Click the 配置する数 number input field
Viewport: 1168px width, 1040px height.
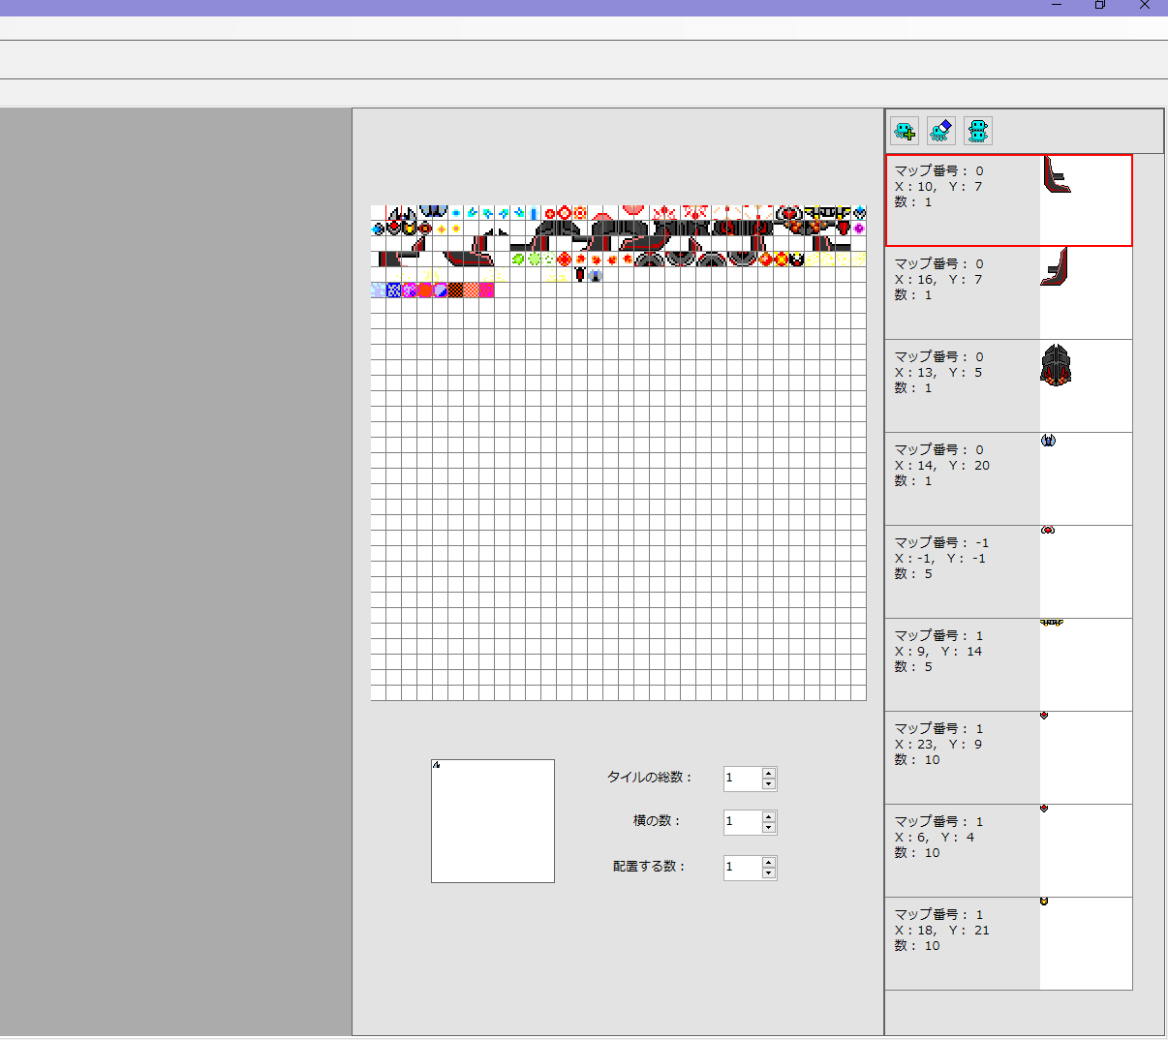[742, 867]
